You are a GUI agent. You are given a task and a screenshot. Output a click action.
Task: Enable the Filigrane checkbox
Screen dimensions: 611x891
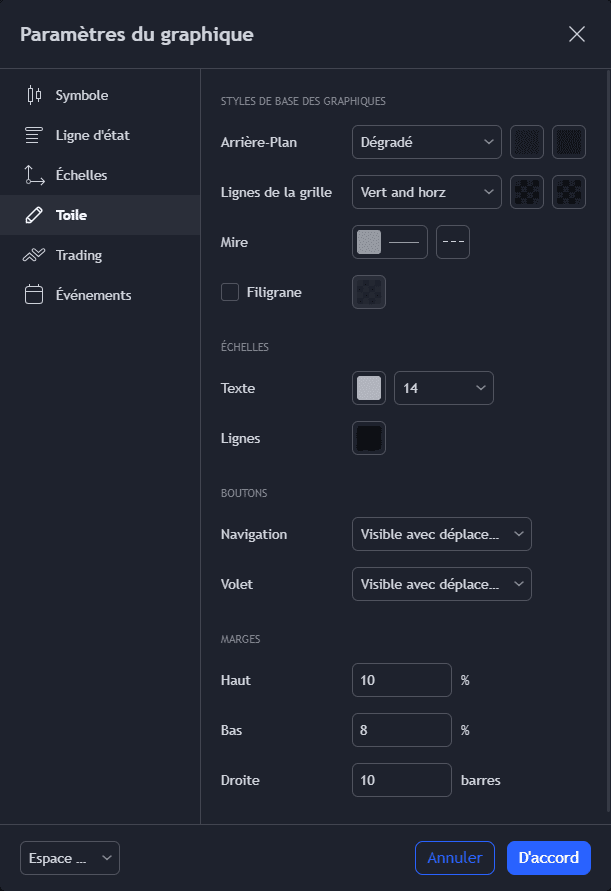pyautogui.click(x=230, y=292)
